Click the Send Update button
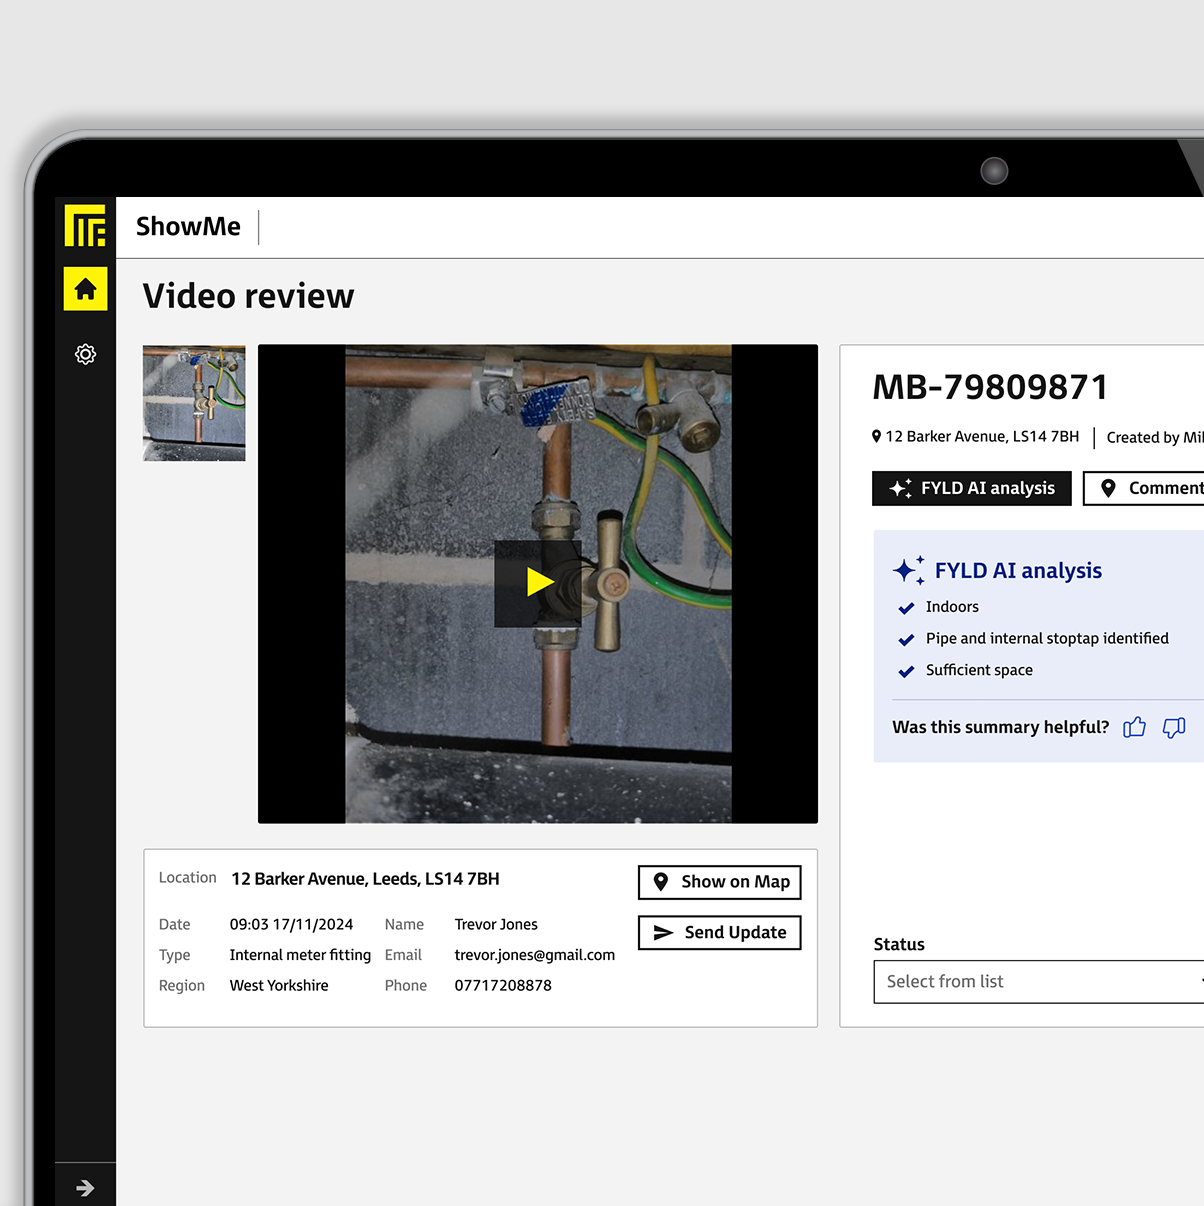 coord(720,932)
